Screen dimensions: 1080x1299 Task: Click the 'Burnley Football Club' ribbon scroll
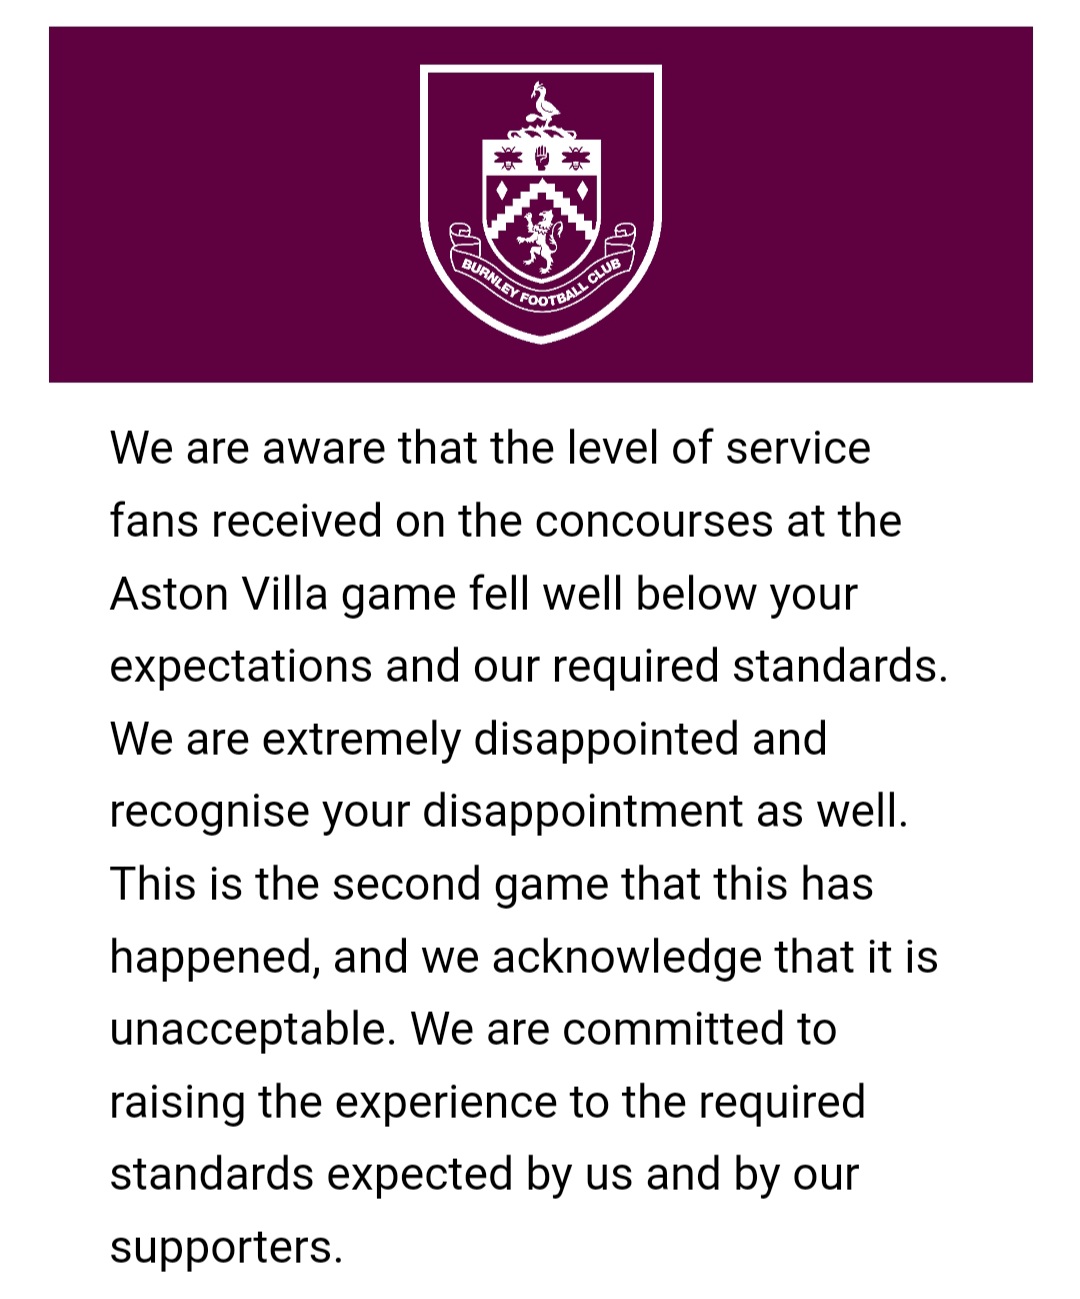pyautogui.click(x=541, y=272)
